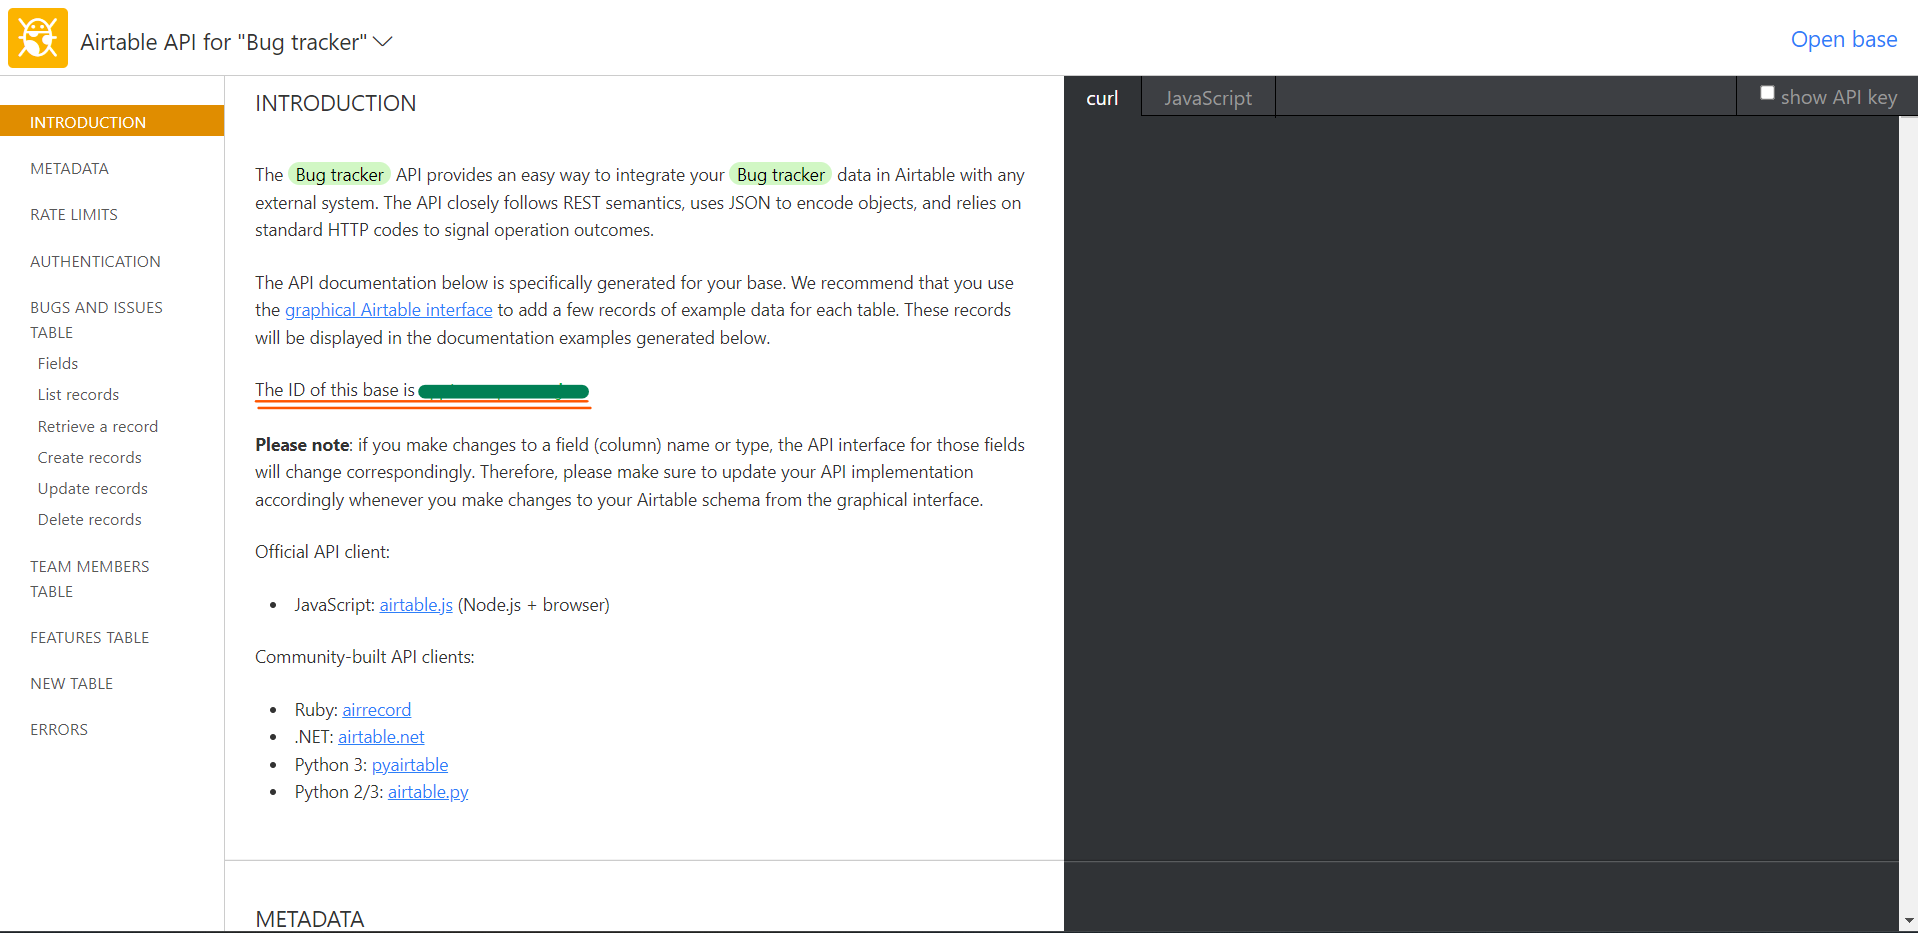This screenshot has width=1918, height=933.
Task: Click the Bug tracker base icon
Action: pyautogui.click(x=38, y=38)
